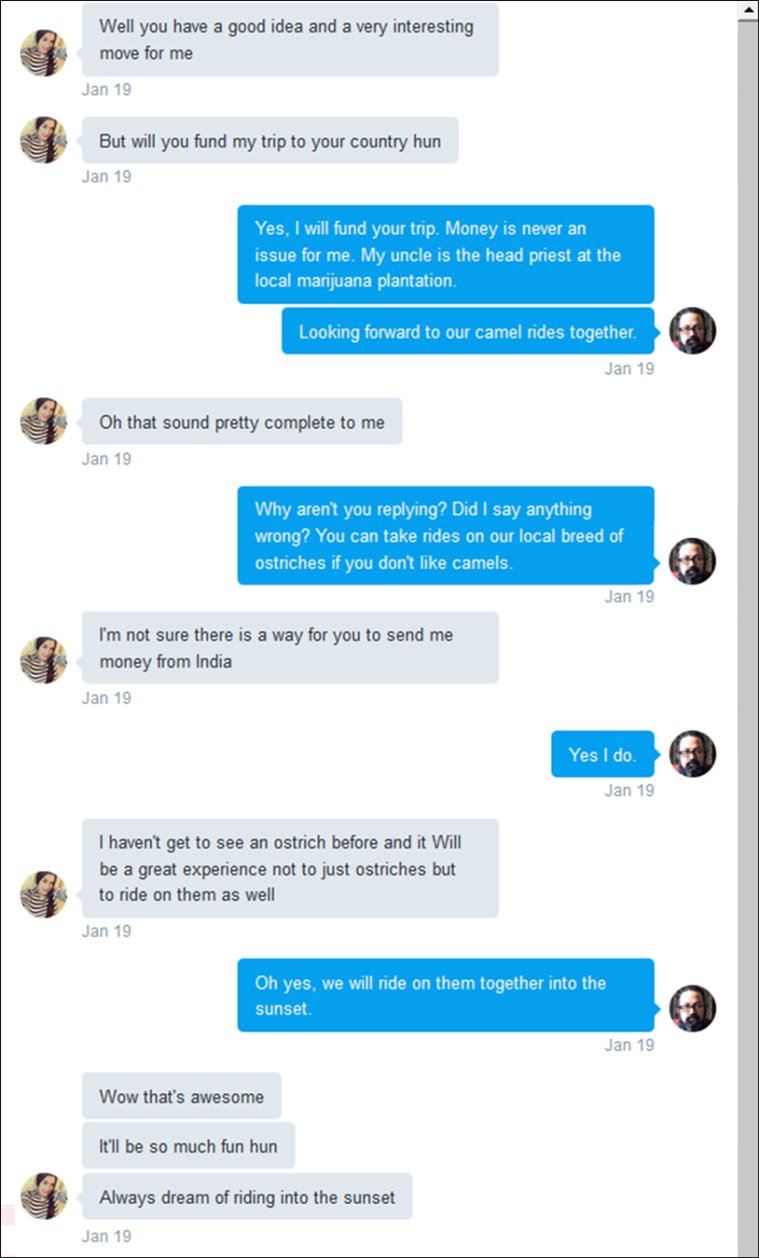Image resolution: width=759 pixels, height=1258 pixels.
Task: Click the "Yes I do." message bubble
Action: 602,755
